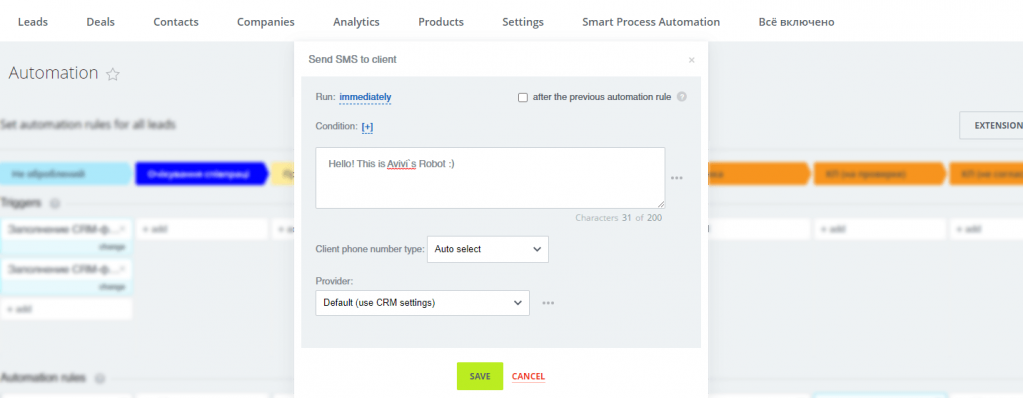The width and height of the screenshot is (1023, 398).
Task: Open the three-dots menu beside Provider dropdown
Action: 548,303
